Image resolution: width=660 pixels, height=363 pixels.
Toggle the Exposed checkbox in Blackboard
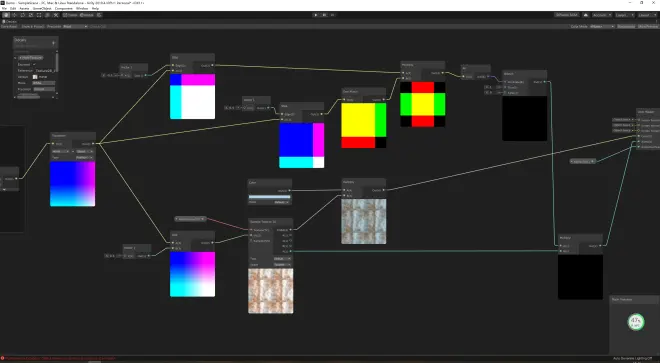34,64
